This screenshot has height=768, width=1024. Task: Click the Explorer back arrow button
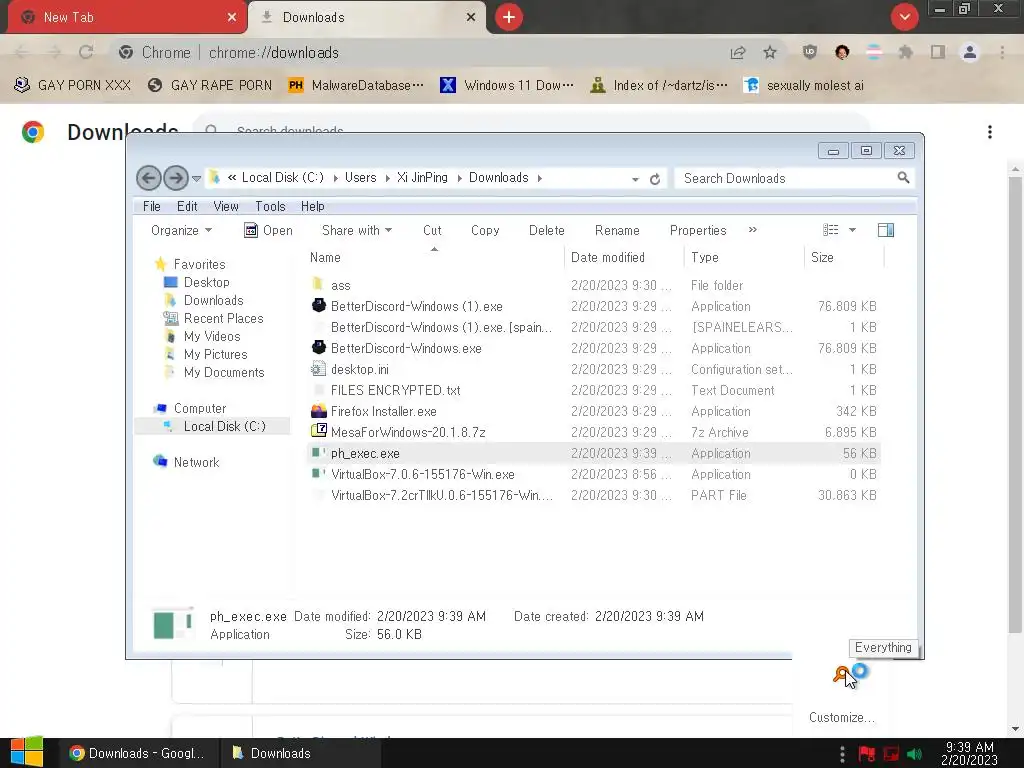[148, 178]
